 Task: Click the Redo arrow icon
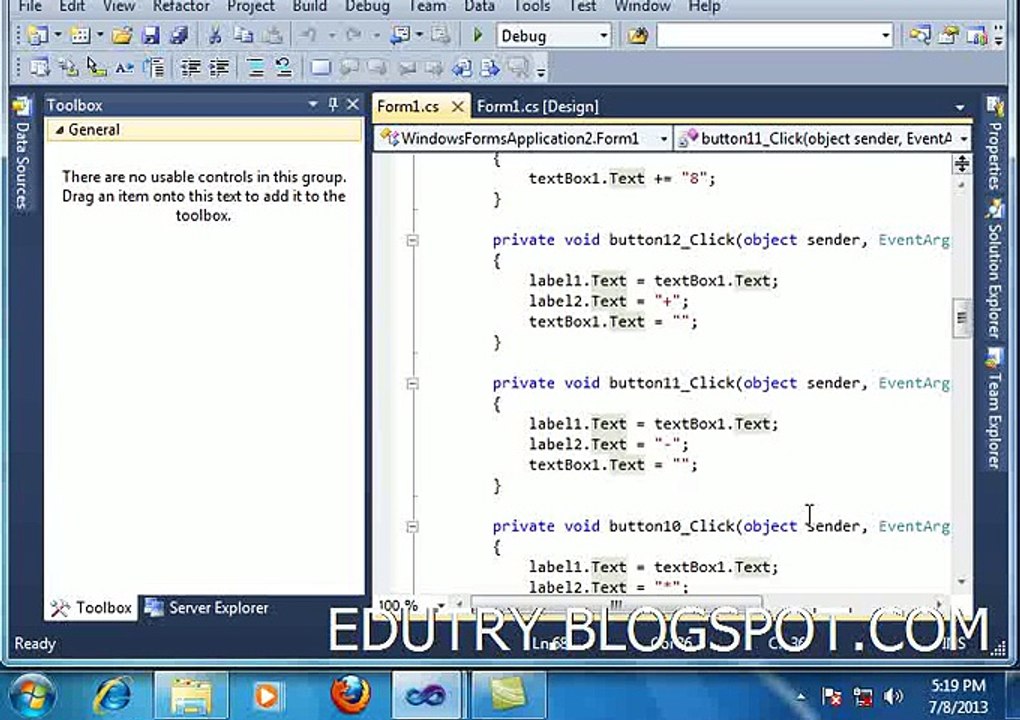pos(353,35)
